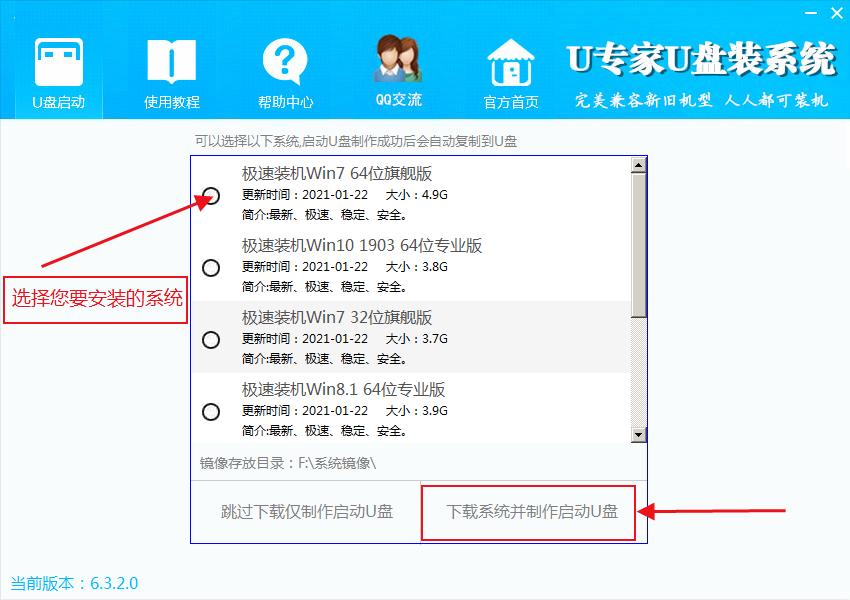Close the U专家 window

point(837,13)
